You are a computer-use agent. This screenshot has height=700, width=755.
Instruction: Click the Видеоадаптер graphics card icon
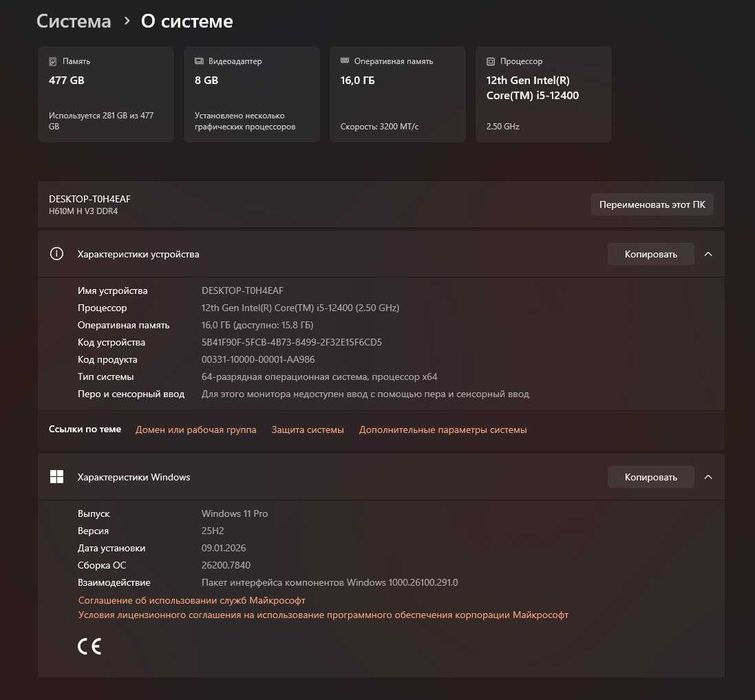coord(200,61)
